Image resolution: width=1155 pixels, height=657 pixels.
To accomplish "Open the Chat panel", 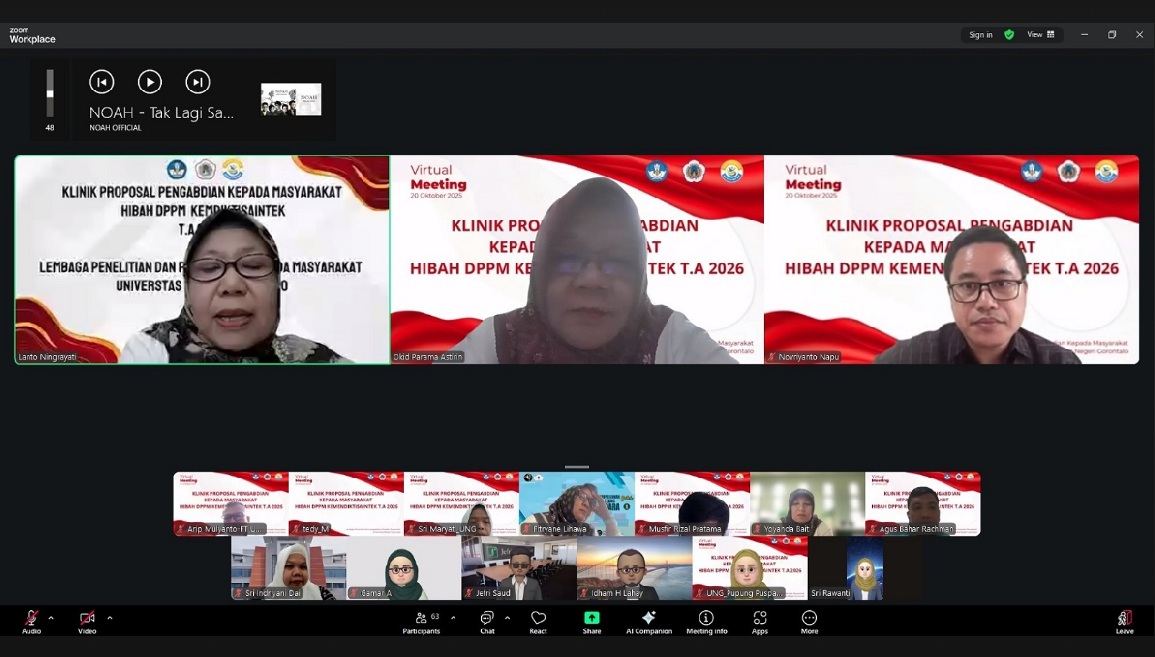I will click(x=487, y=621).
